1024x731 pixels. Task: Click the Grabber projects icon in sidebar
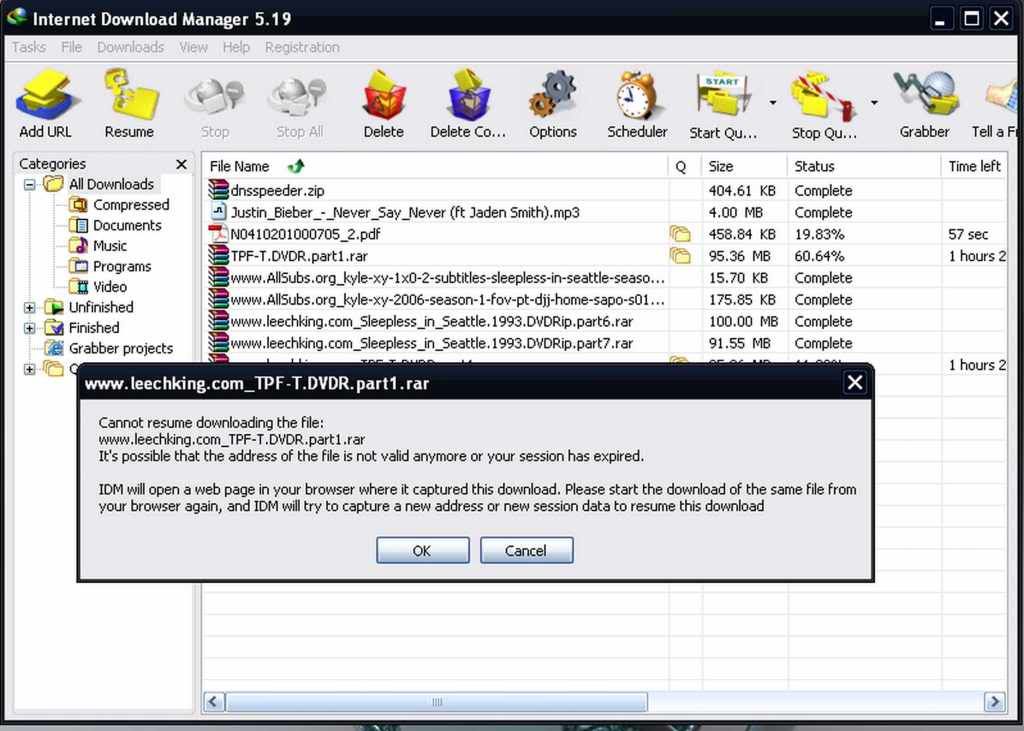[x=54, y=348]
